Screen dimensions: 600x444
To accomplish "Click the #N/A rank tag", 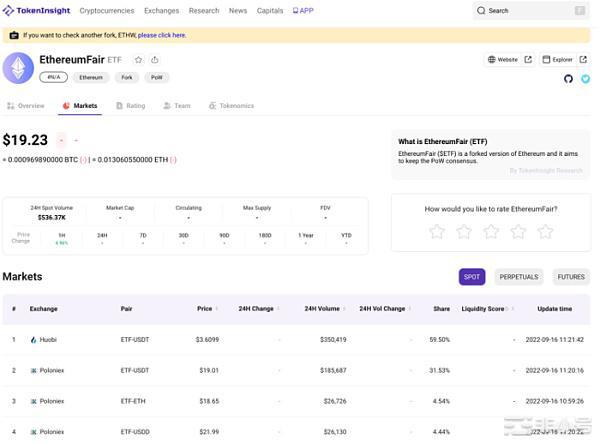I will (54, 77).
